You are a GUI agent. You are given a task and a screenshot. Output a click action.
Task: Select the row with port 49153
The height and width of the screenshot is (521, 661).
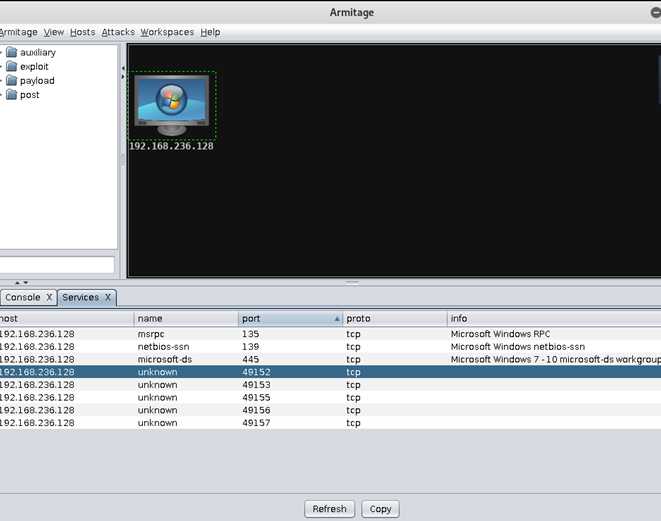[330, 384]
